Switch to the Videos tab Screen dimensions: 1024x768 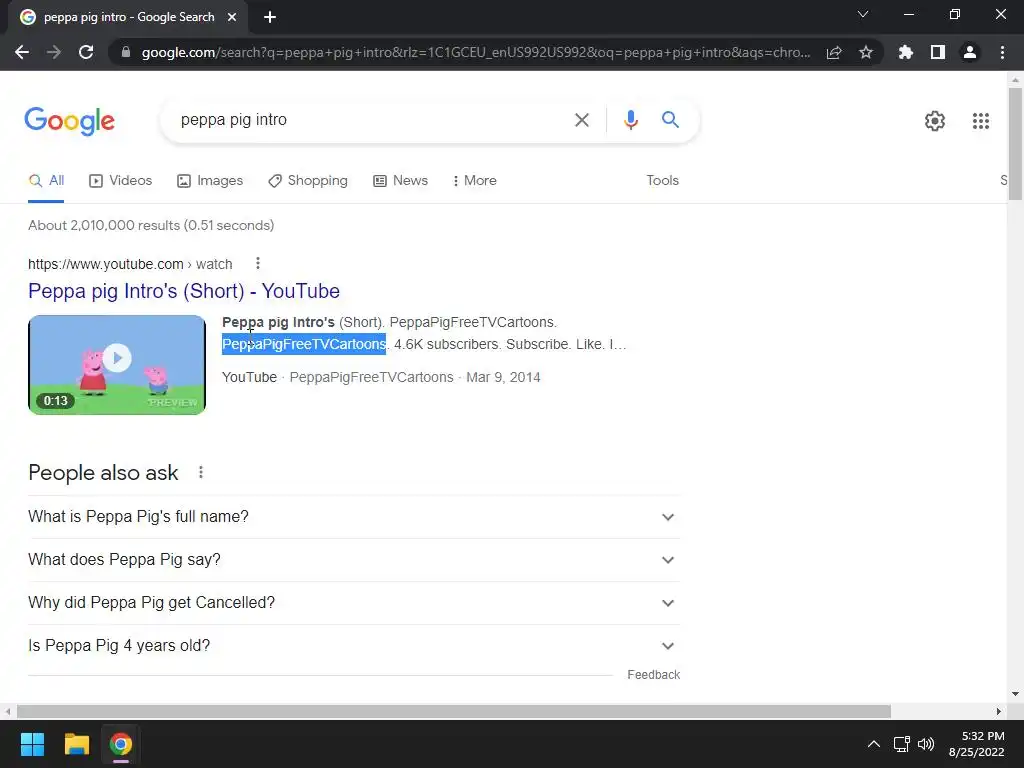coord(121,181)
